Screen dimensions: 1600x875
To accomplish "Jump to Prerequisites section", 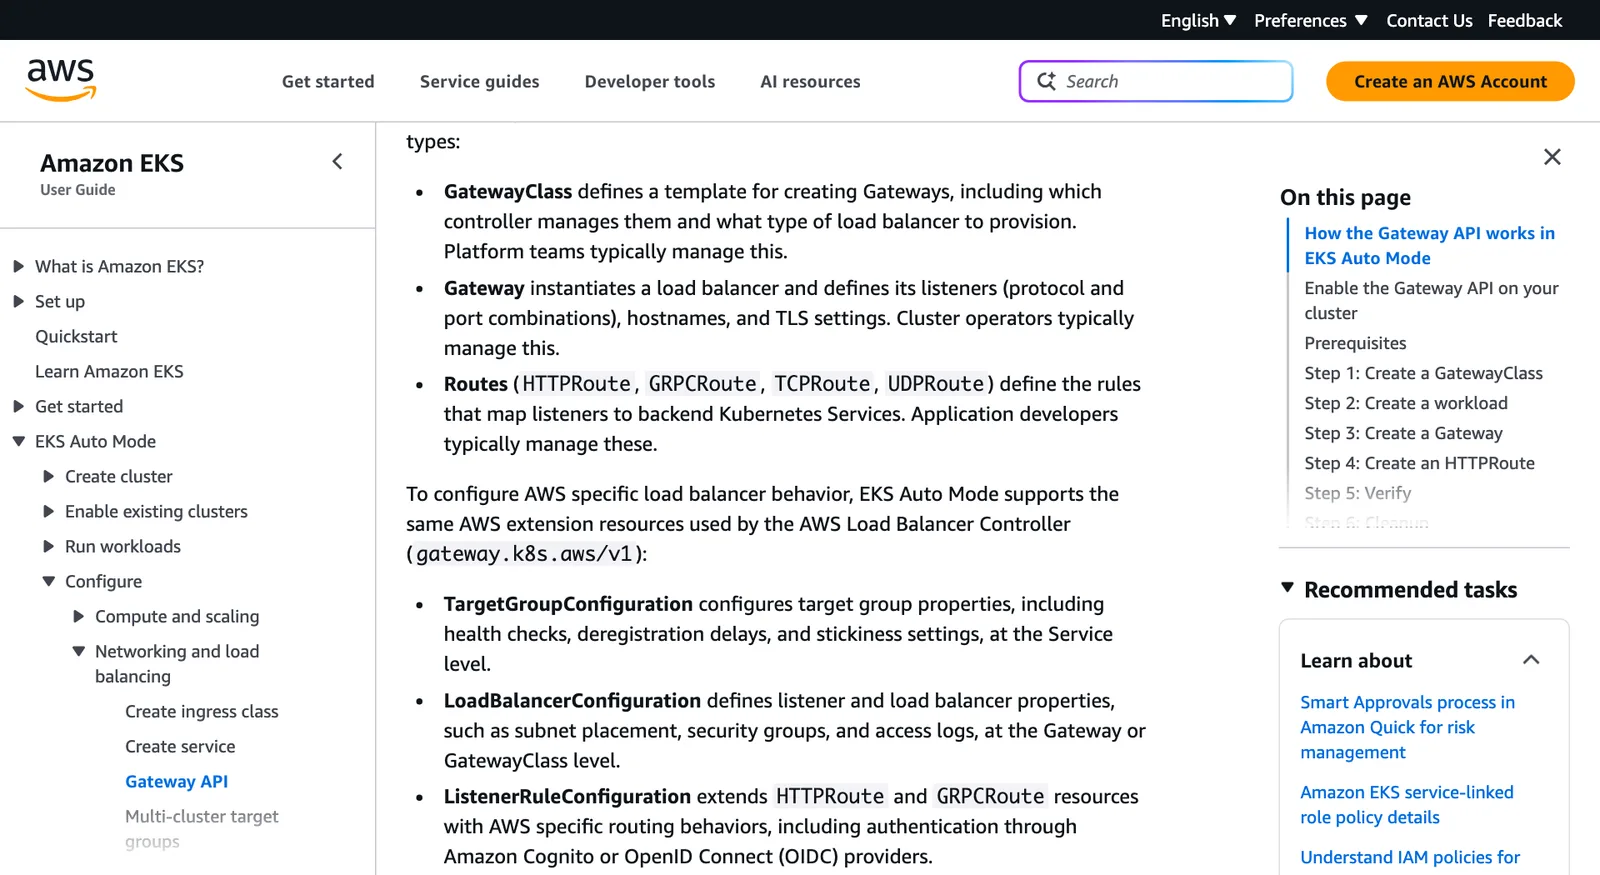I will [x=1355, y=343].
